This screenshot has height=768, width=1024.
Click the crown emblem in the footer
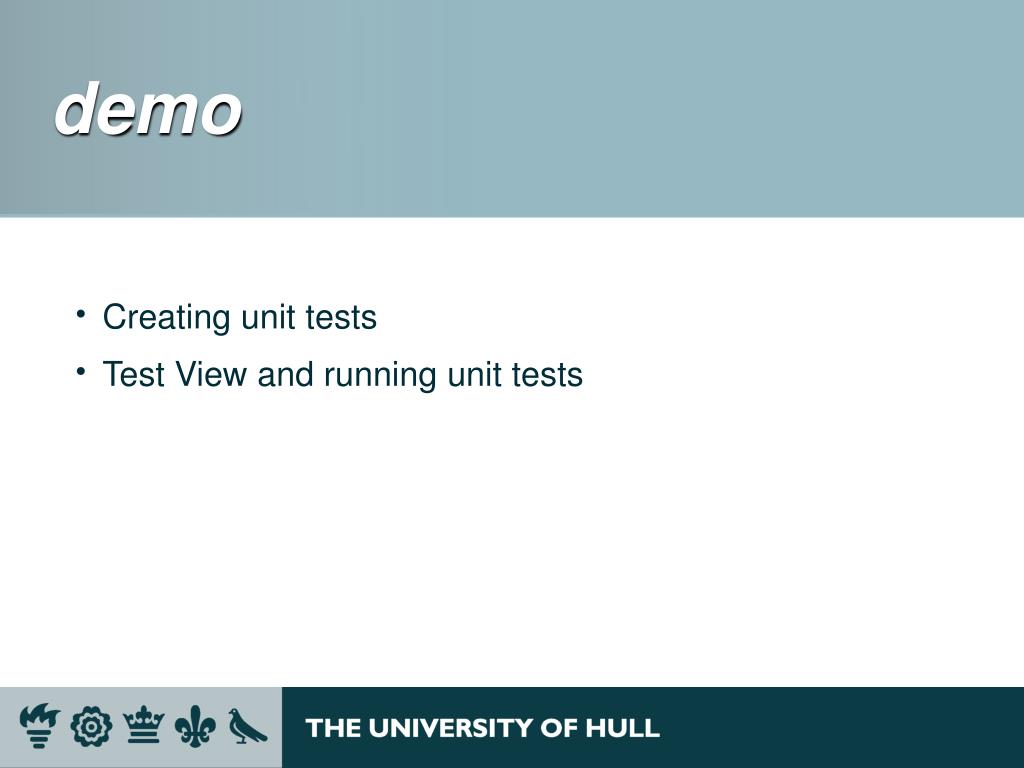pos(144,725)
